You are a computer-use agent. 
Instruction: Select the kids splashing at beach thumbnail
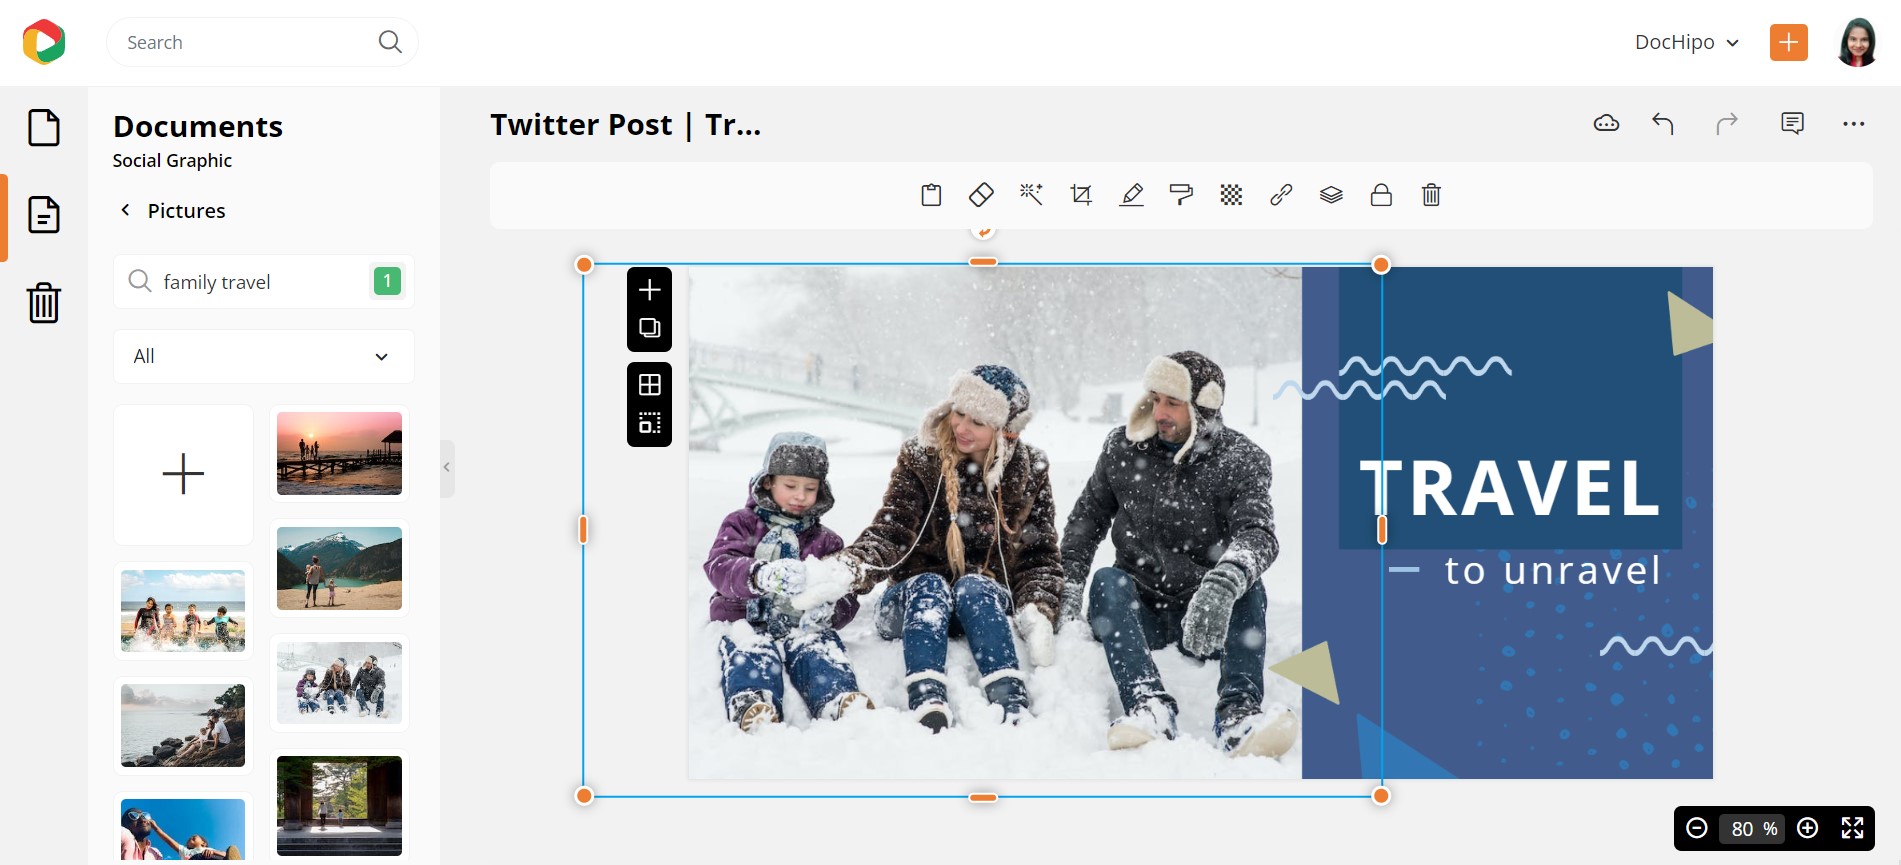(183, 611)
